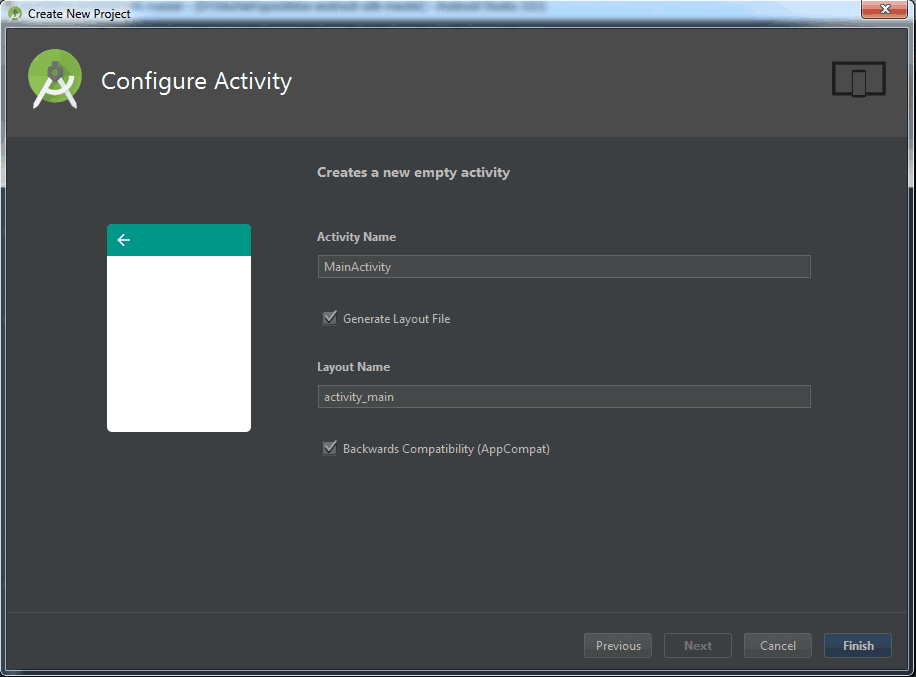The image size is (916, 677).
Task: Click the Activity Name label
Action: click(356, 237)
